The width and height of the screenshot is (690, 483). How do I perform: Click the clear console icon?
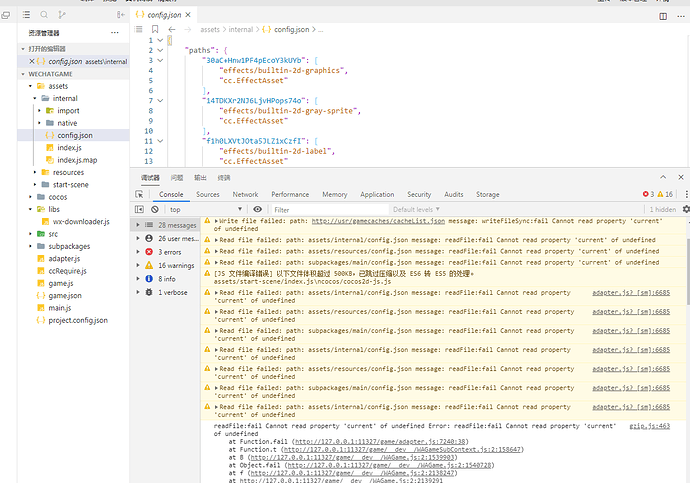coord(155,209)
